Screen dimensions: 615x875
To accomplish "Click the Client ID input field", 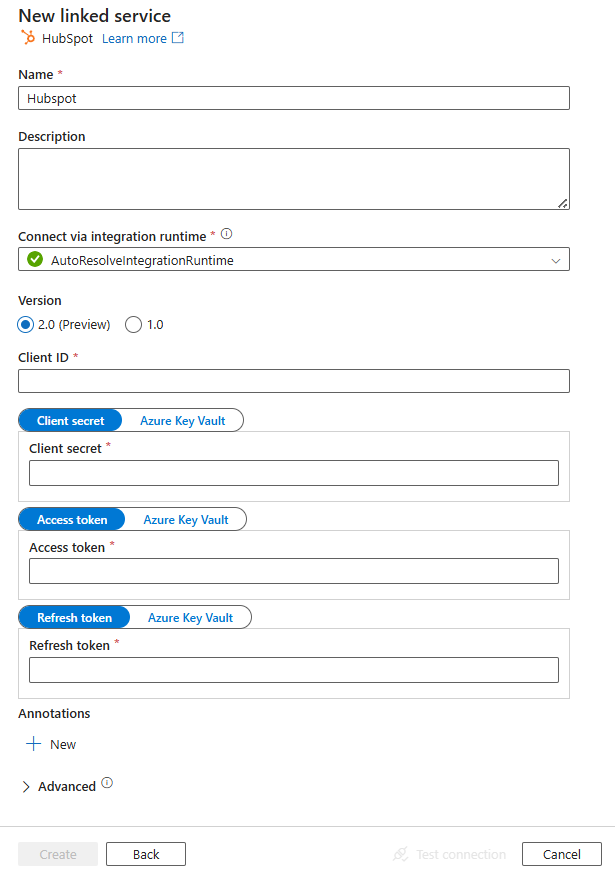I will pyautogui.click(x=294, y=381).
